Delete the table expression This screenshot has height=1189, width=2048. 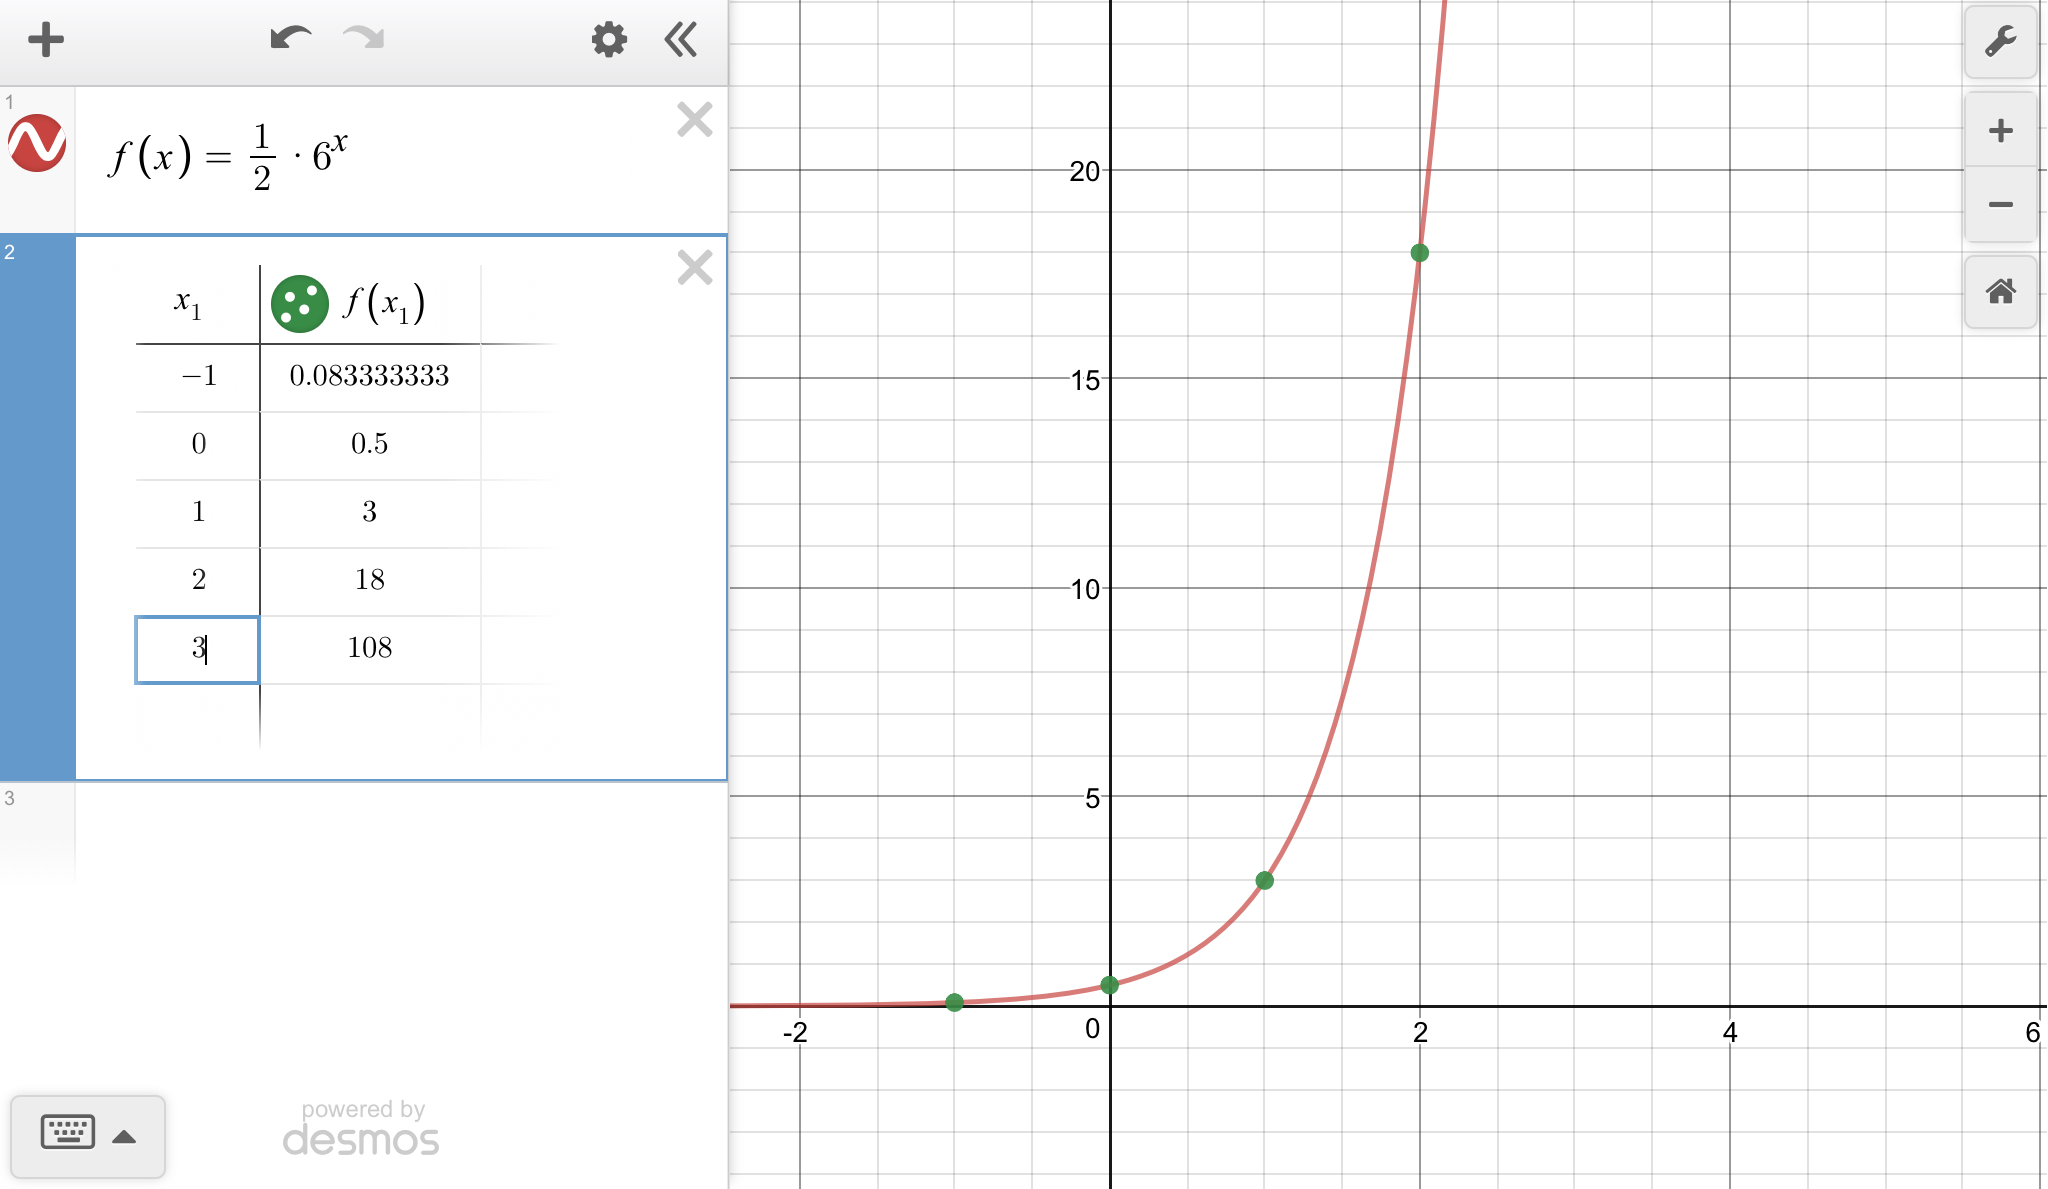[x=694, y=268]
